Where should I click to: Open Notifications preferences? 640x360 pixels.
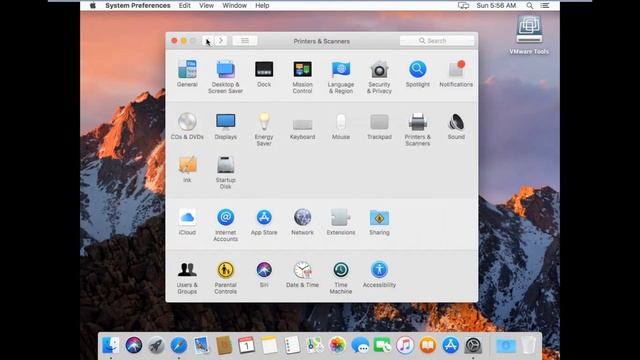click(x=456, y=73)
